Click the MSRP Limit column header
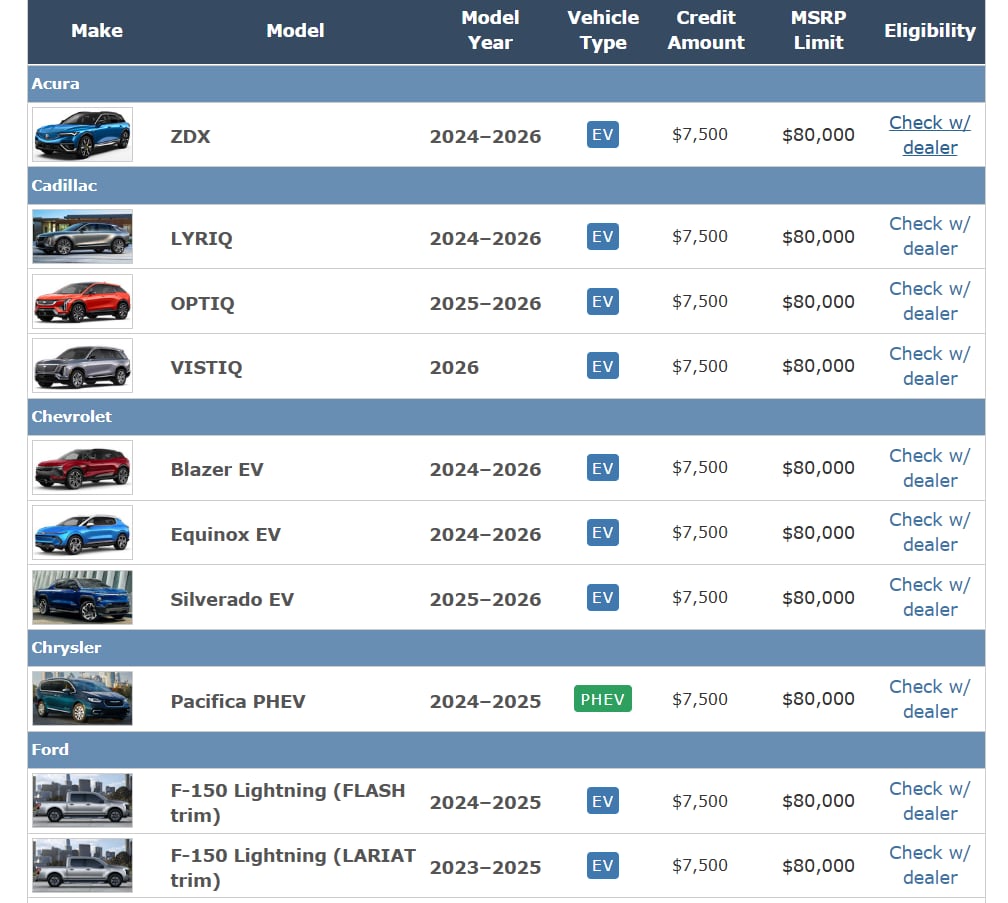Screen dimensions: 1008x903 coord(818,31)
